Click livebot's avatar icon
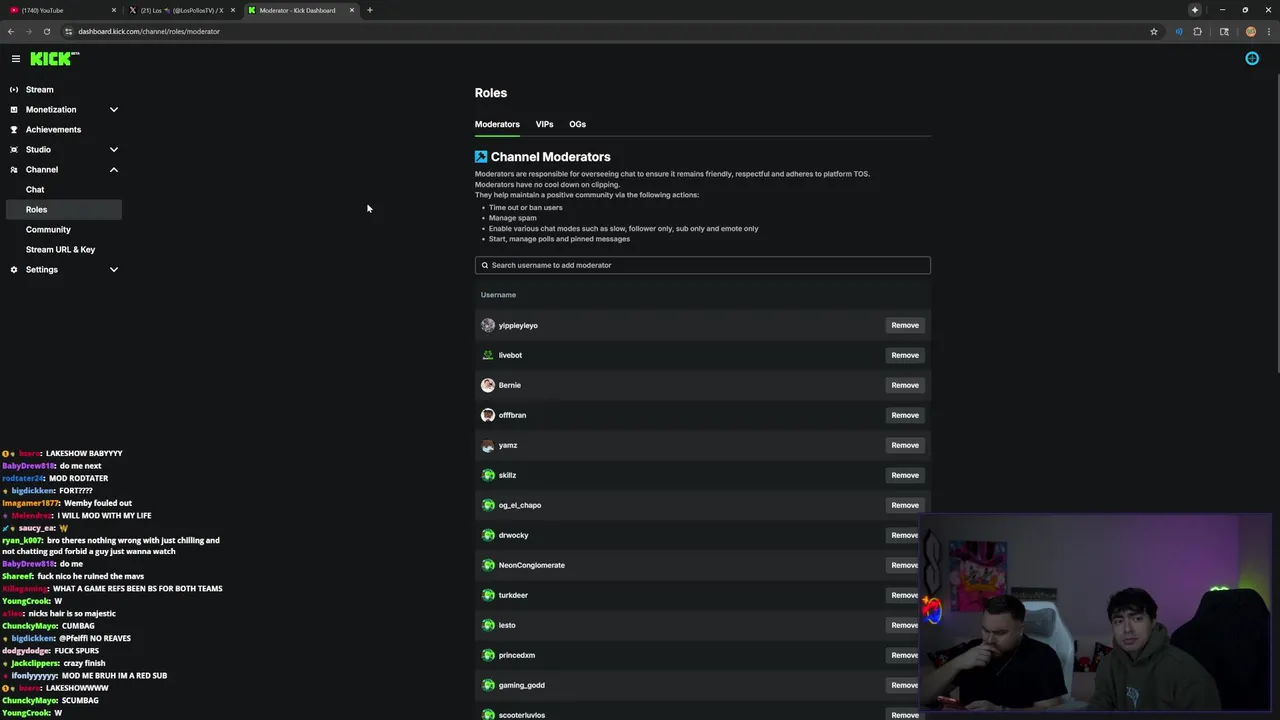 488,355
